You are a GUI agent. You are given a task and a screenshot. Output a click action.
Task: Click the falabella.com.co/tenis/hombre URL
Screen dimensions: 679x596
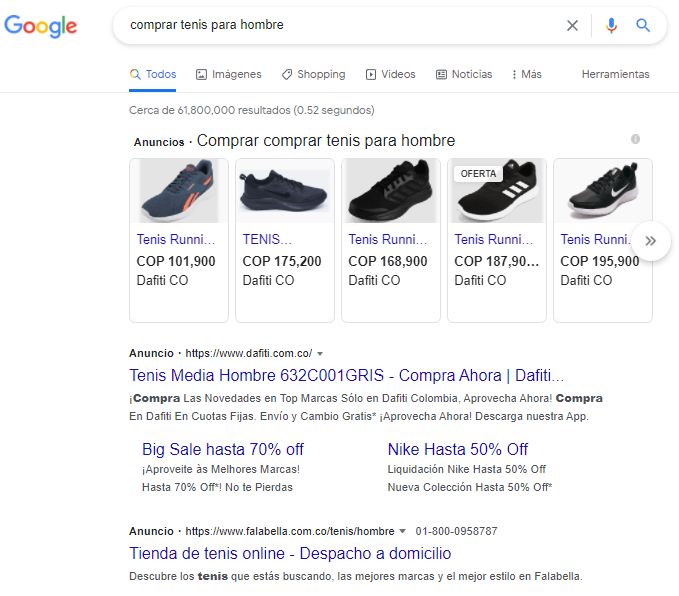(x=290, y=531)
